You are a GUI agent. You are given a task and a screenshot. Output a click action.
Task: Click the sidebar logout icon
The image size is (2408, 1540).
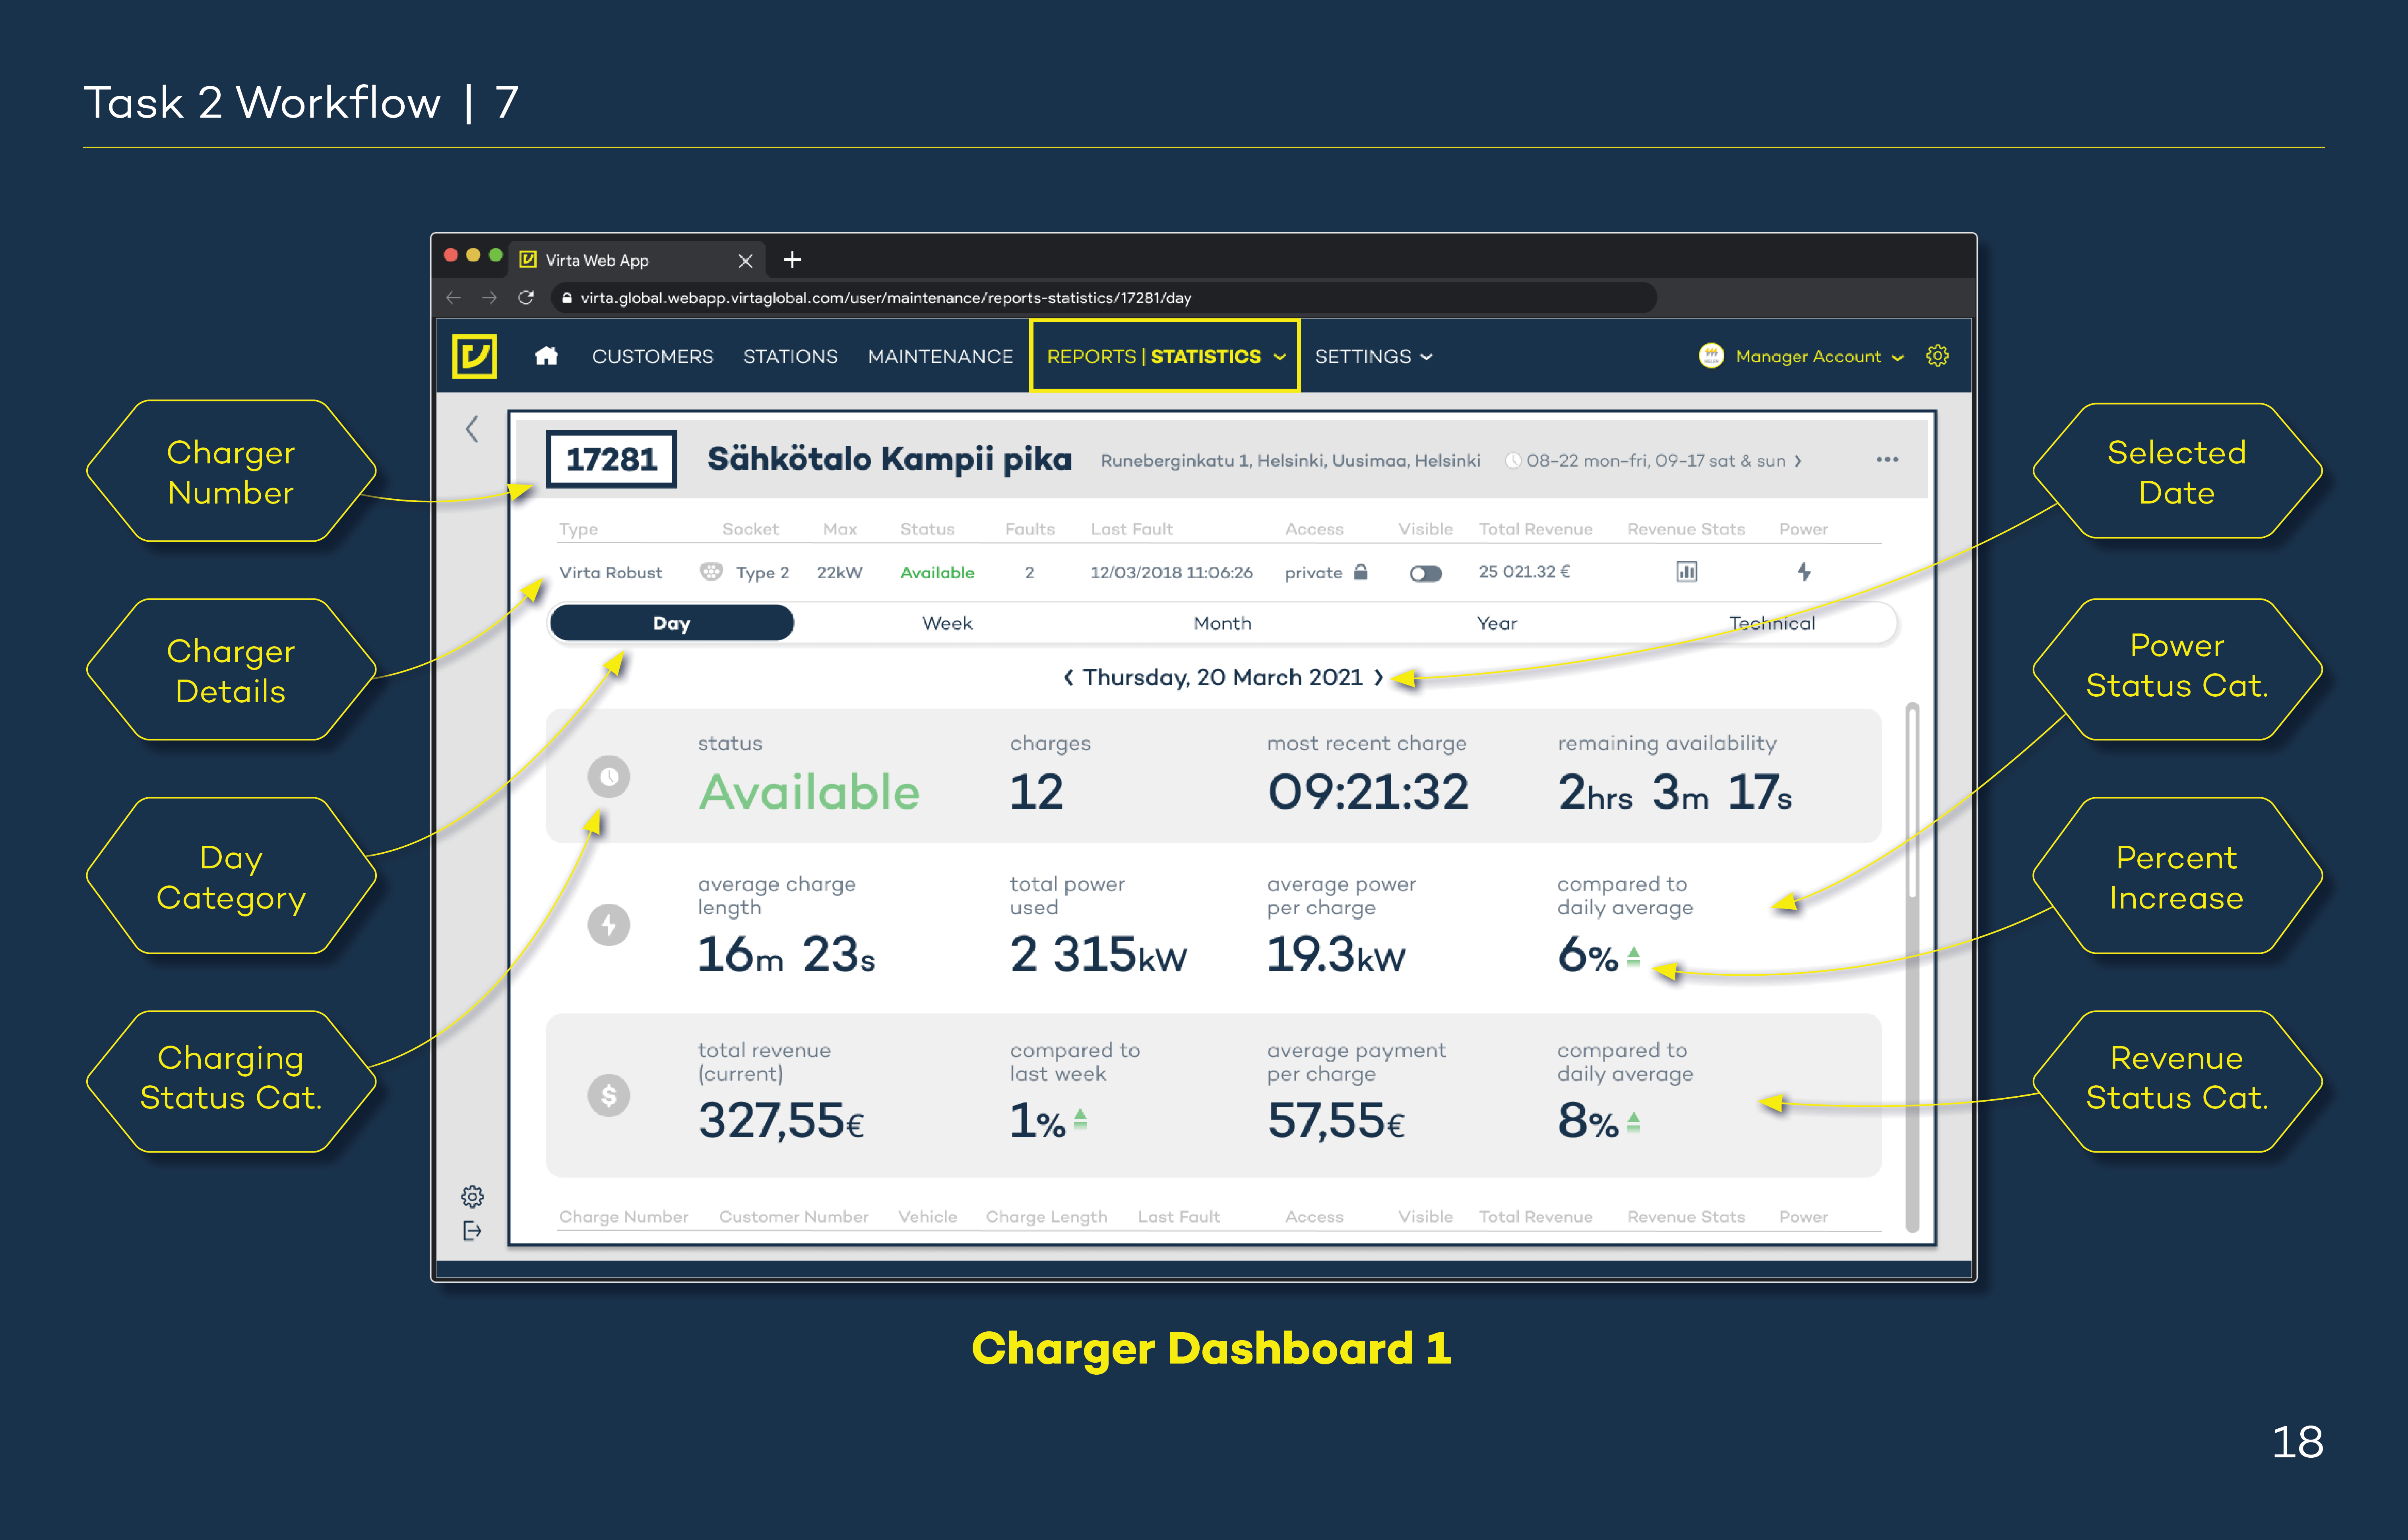[x=472, y=1231]
